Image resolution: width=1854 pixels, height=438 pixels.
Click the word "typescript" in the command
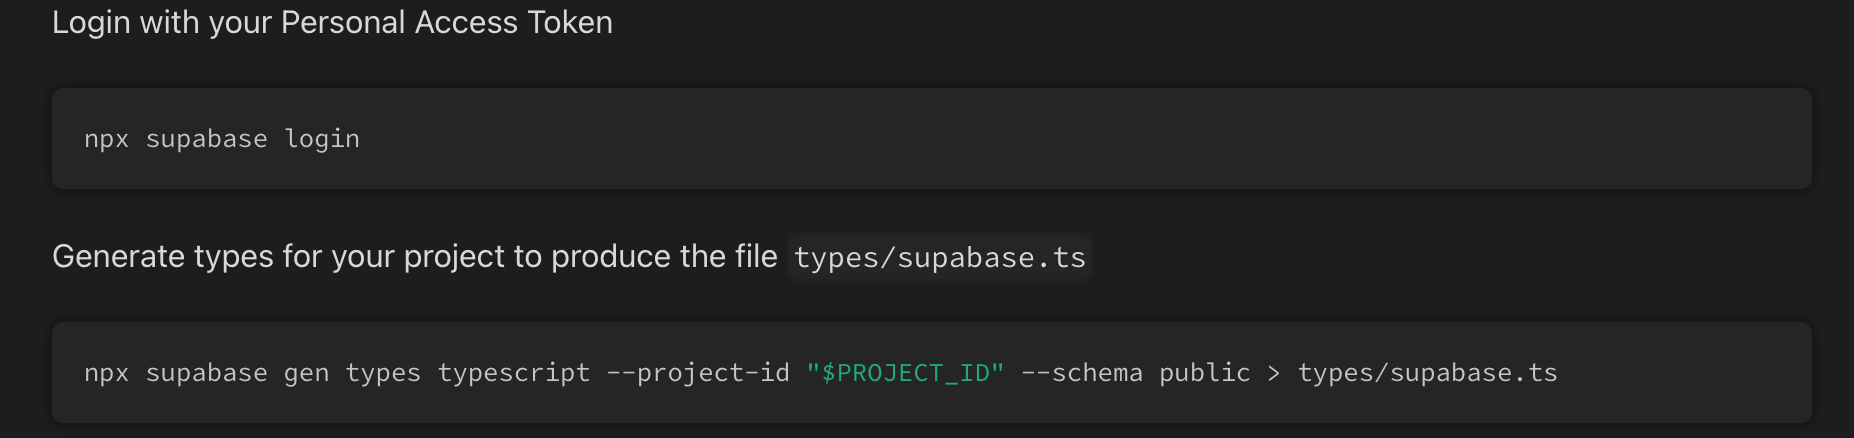pyautogui.click(x=514, y=373)
